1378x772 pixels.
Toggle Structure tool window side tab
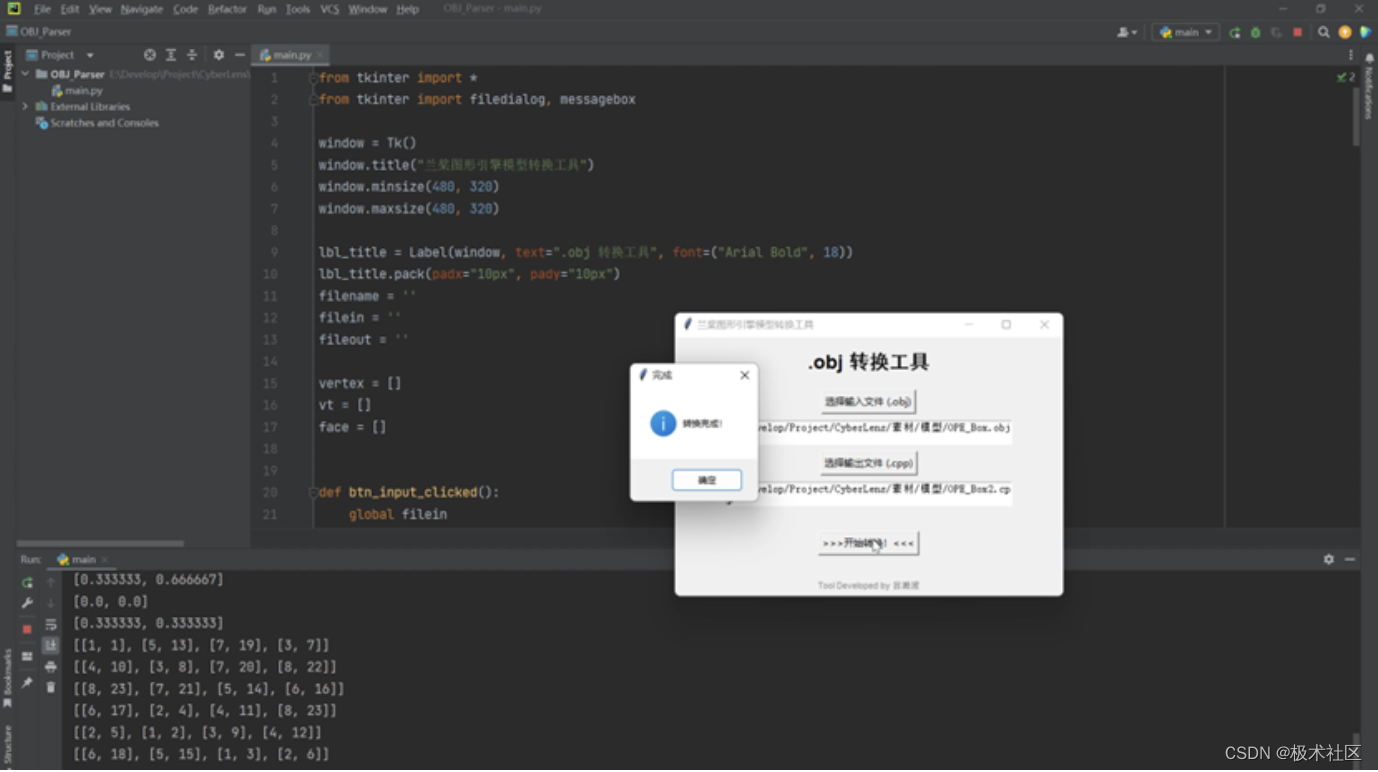coord(7,747)
